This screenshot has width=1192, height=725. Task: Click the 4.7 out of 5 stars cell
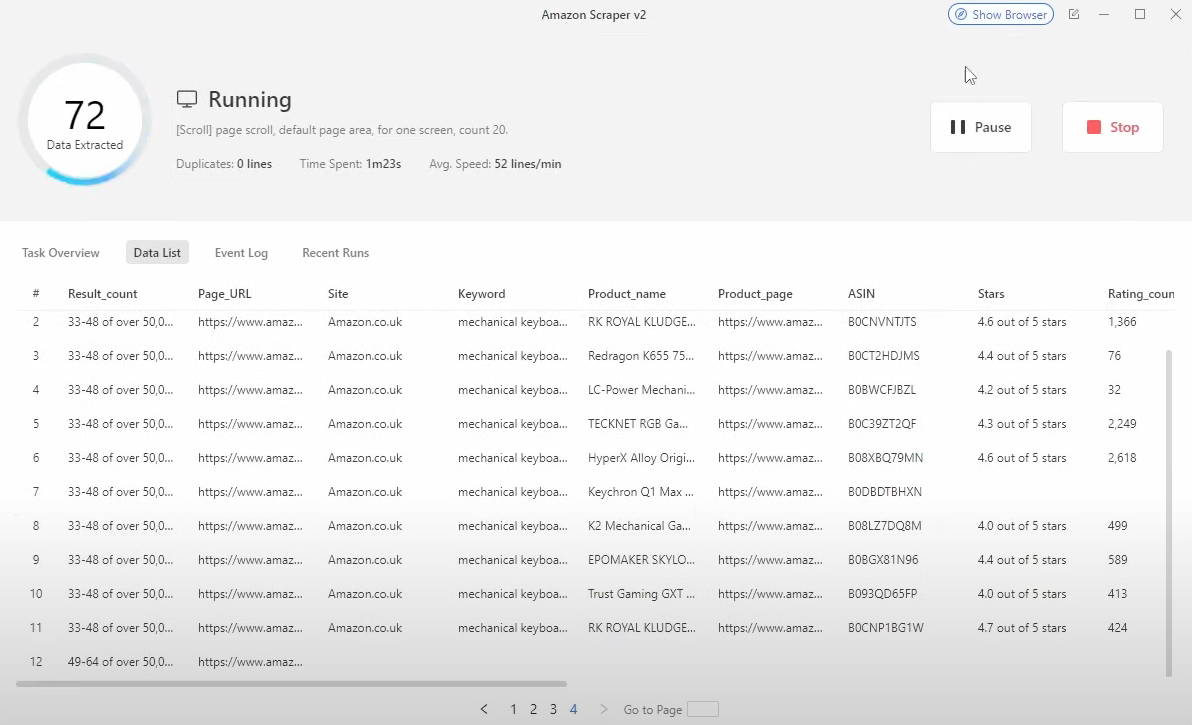(x=1022, y=628)
